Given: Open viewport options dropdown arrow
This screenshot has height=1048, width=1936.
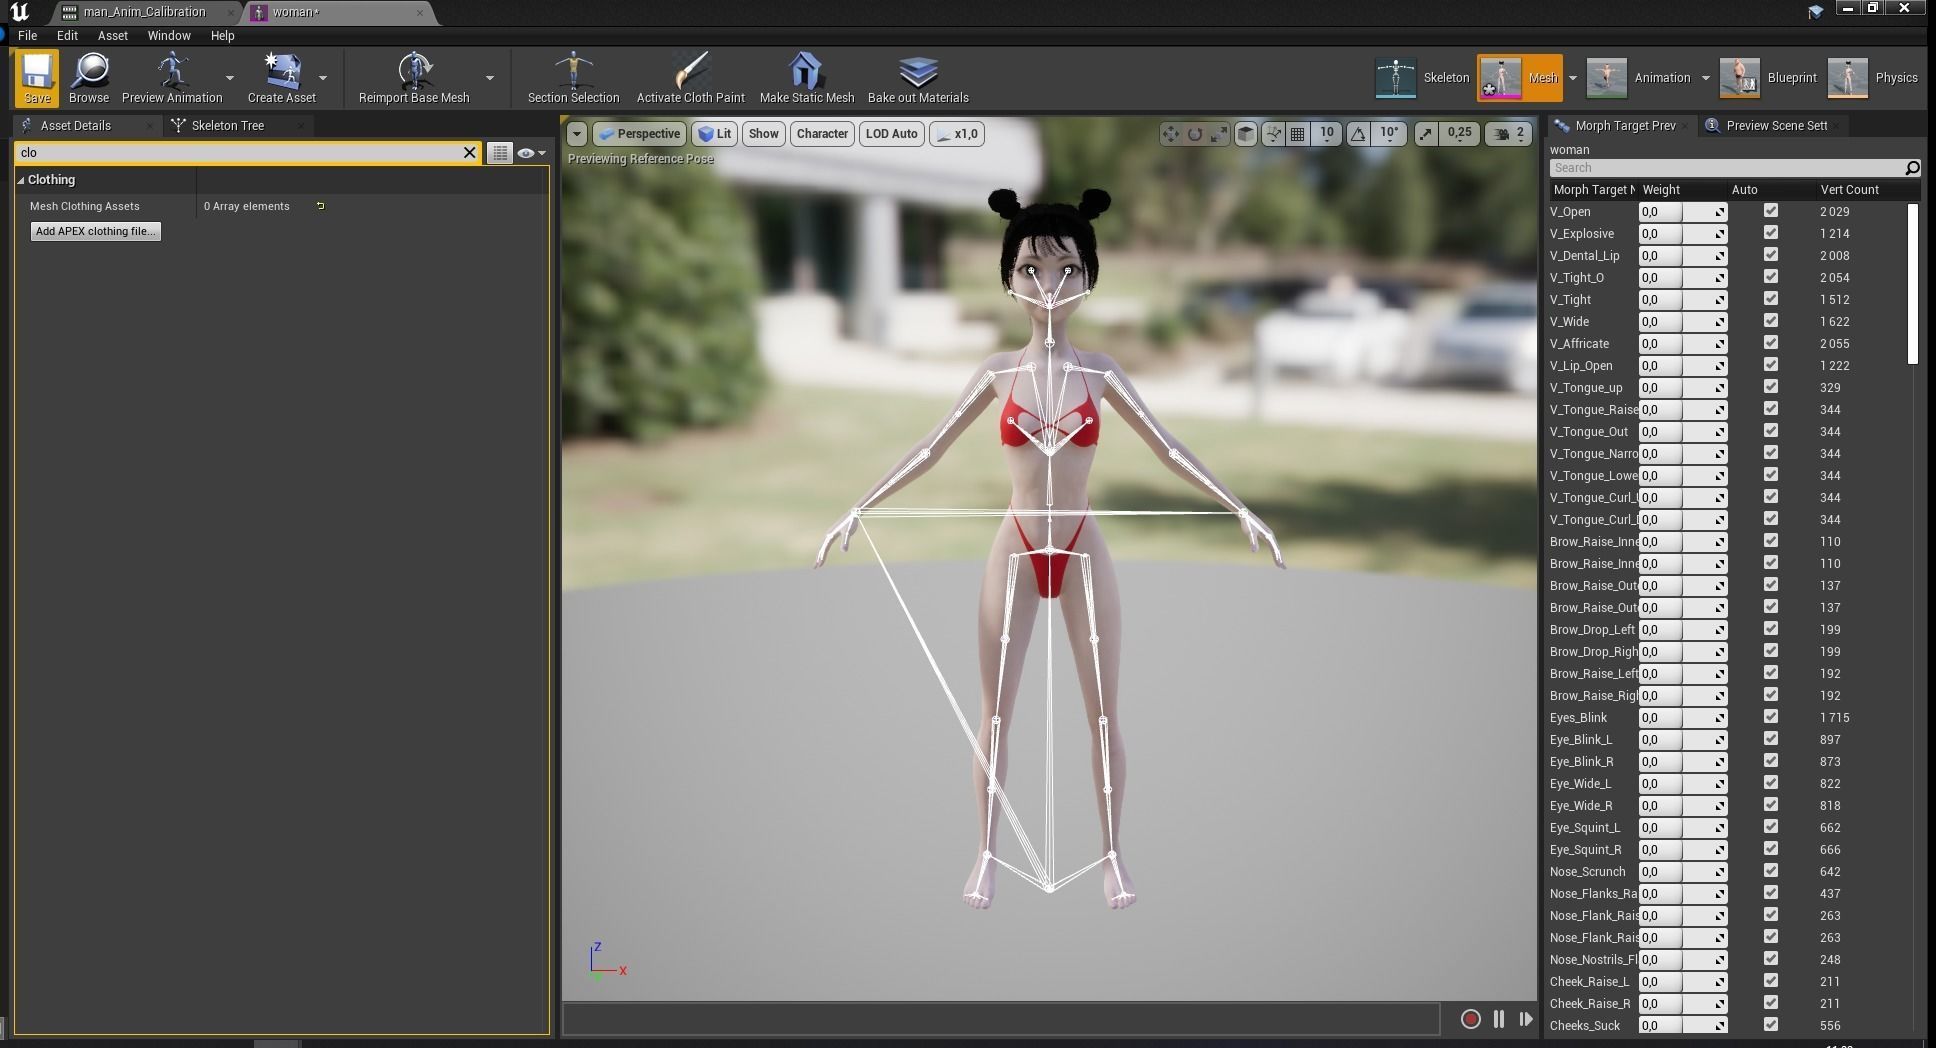Looking at the screenshot, I should [576, 134].
